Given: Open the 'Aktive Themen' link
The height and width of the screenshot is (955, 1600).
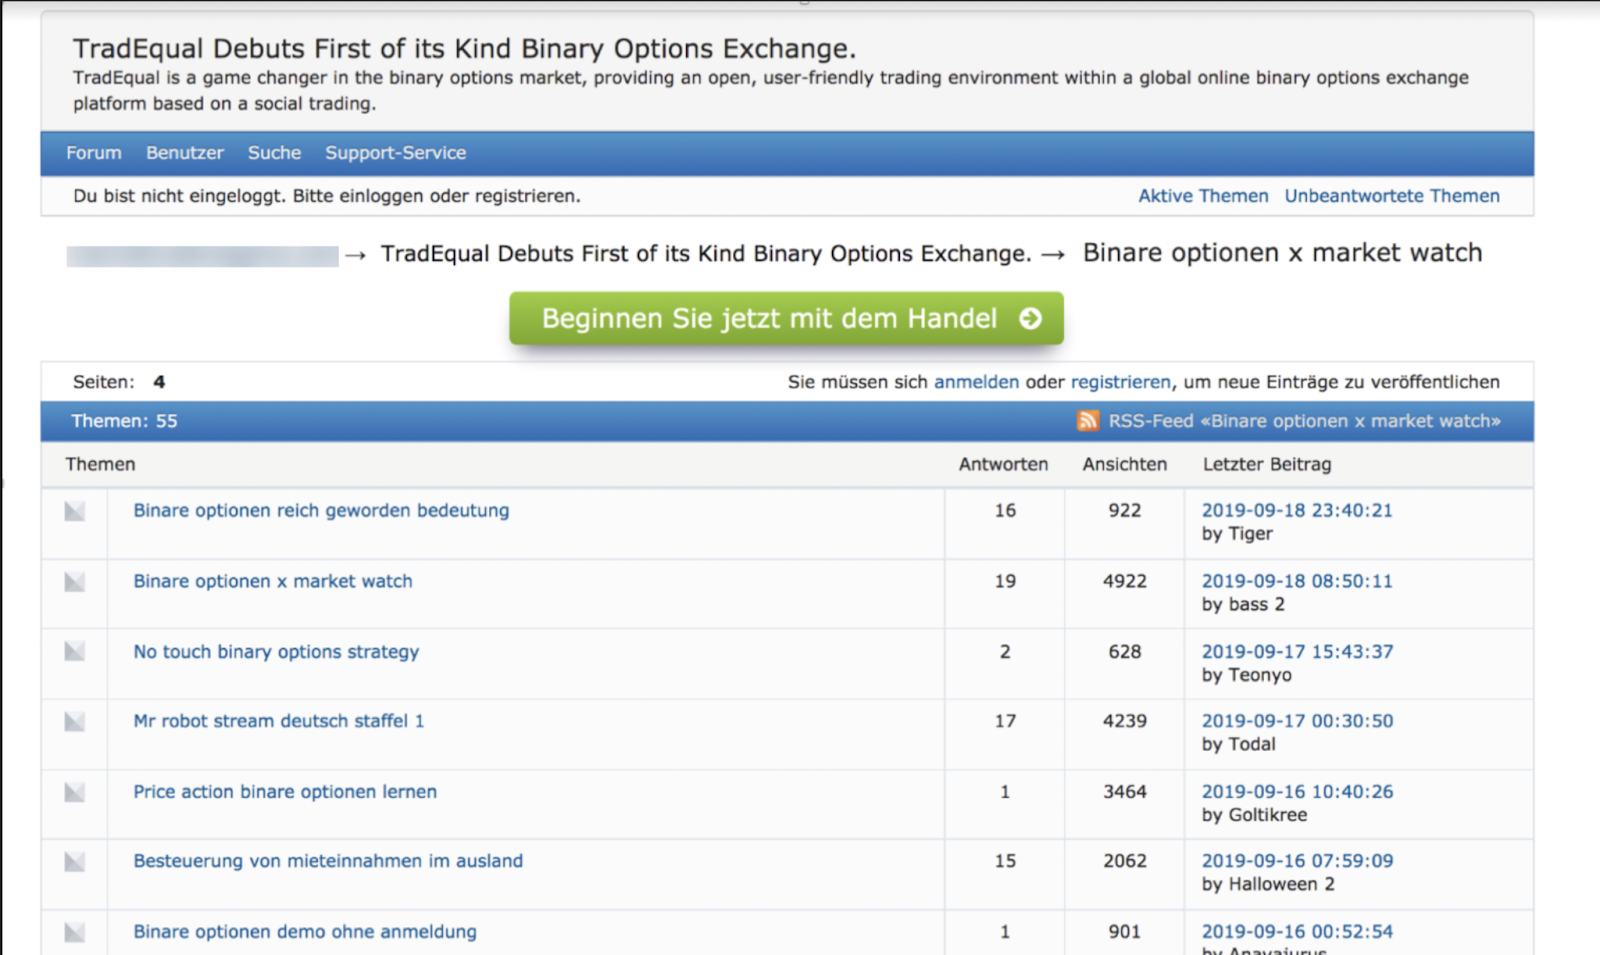Looking at the screenshot, I should click(1203, 196).
